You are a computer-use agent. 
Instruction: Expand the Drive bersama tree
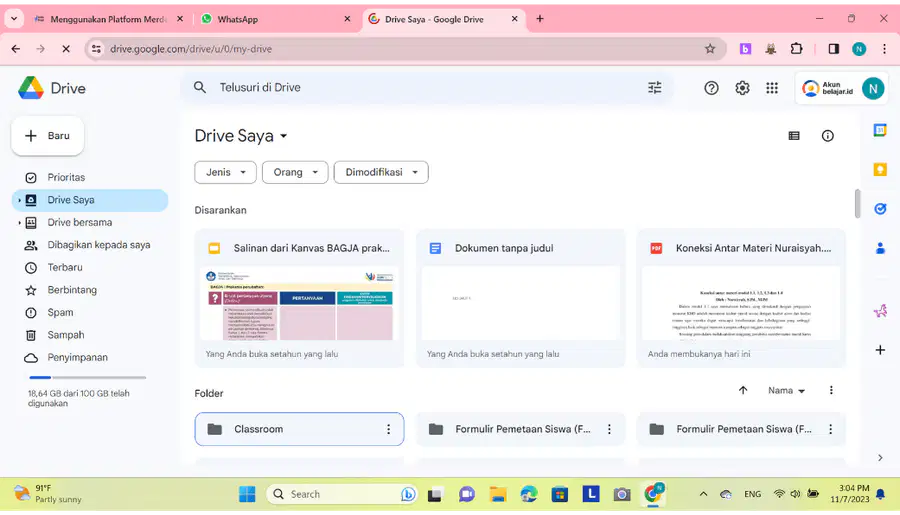[x=19, y=223]
